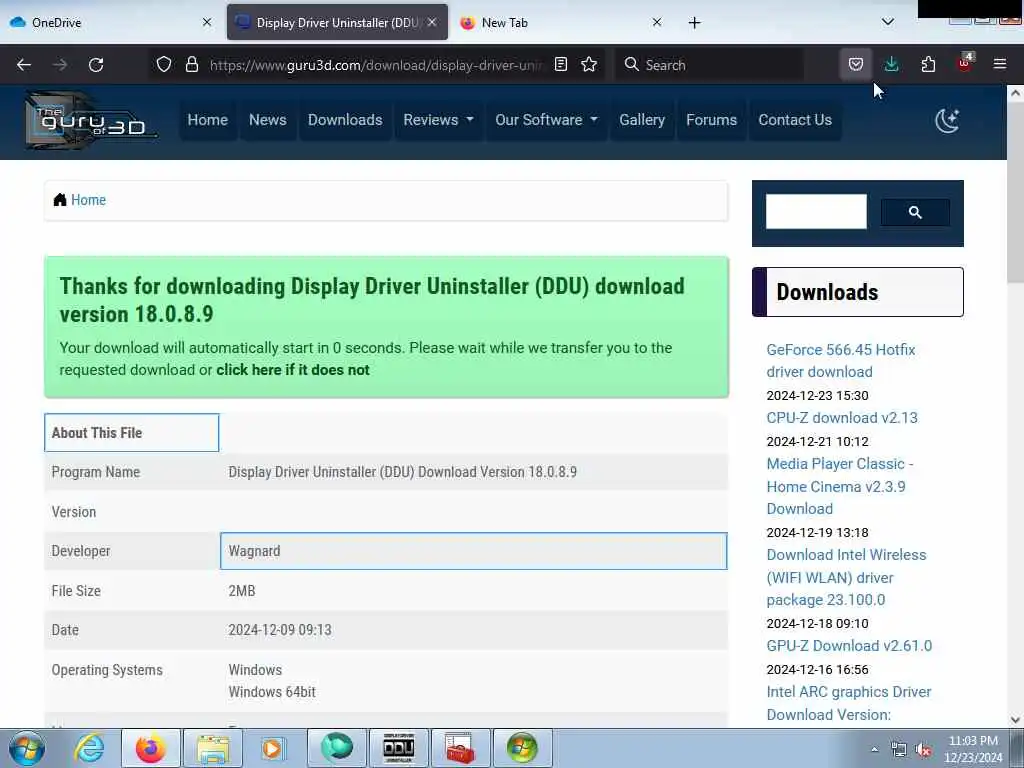Click the sidebar search text field
Image resolution: width=1024 pixels, height=768 pixels.
tap(816, 212)
